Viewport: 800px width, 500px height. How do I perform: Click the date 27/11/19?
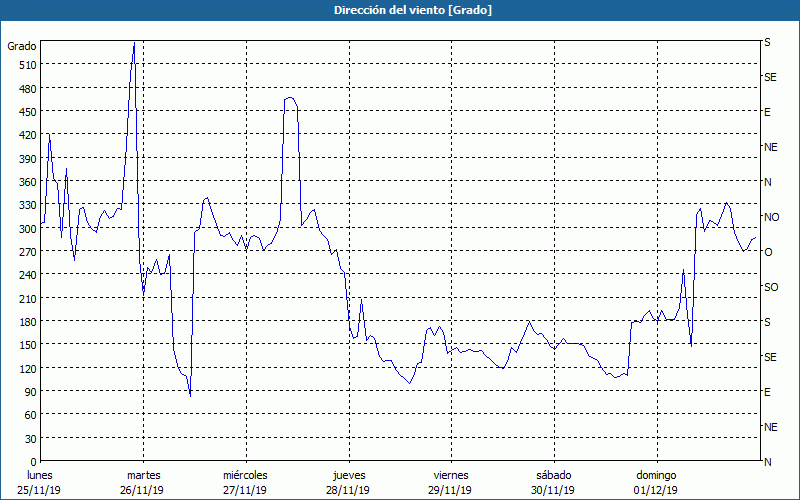click(244, 490)
